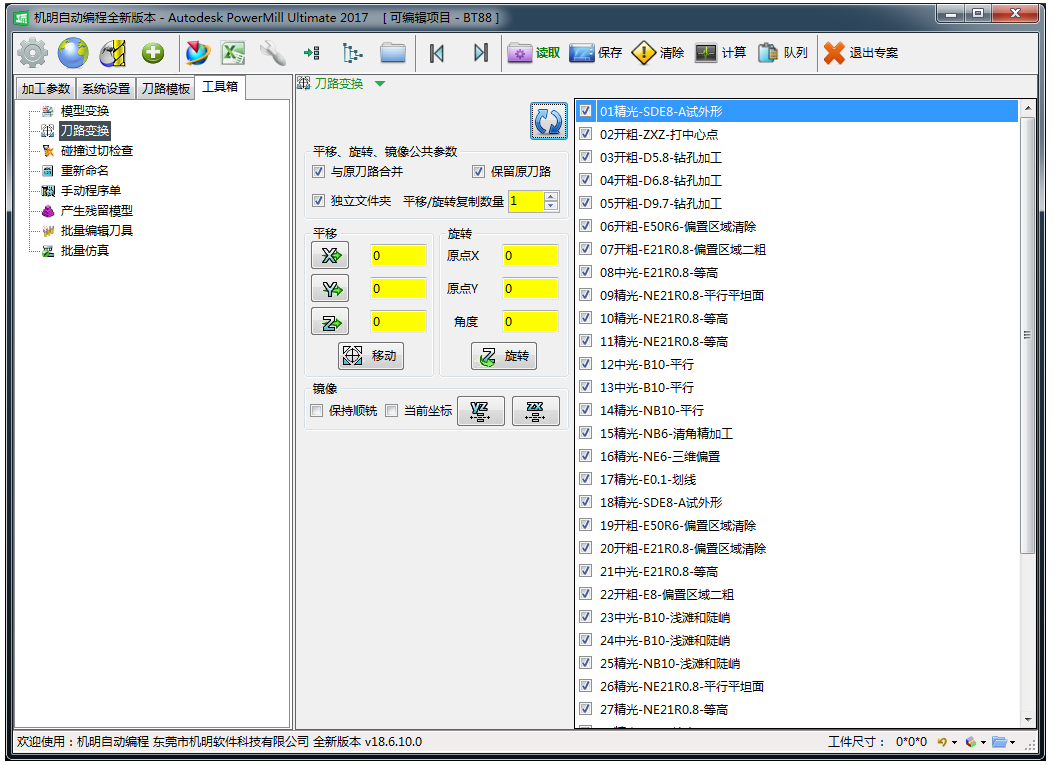The width and height of the screenshot is (1055, 765).
Task: Select 批量仿真 tree item
Action: 85,250
